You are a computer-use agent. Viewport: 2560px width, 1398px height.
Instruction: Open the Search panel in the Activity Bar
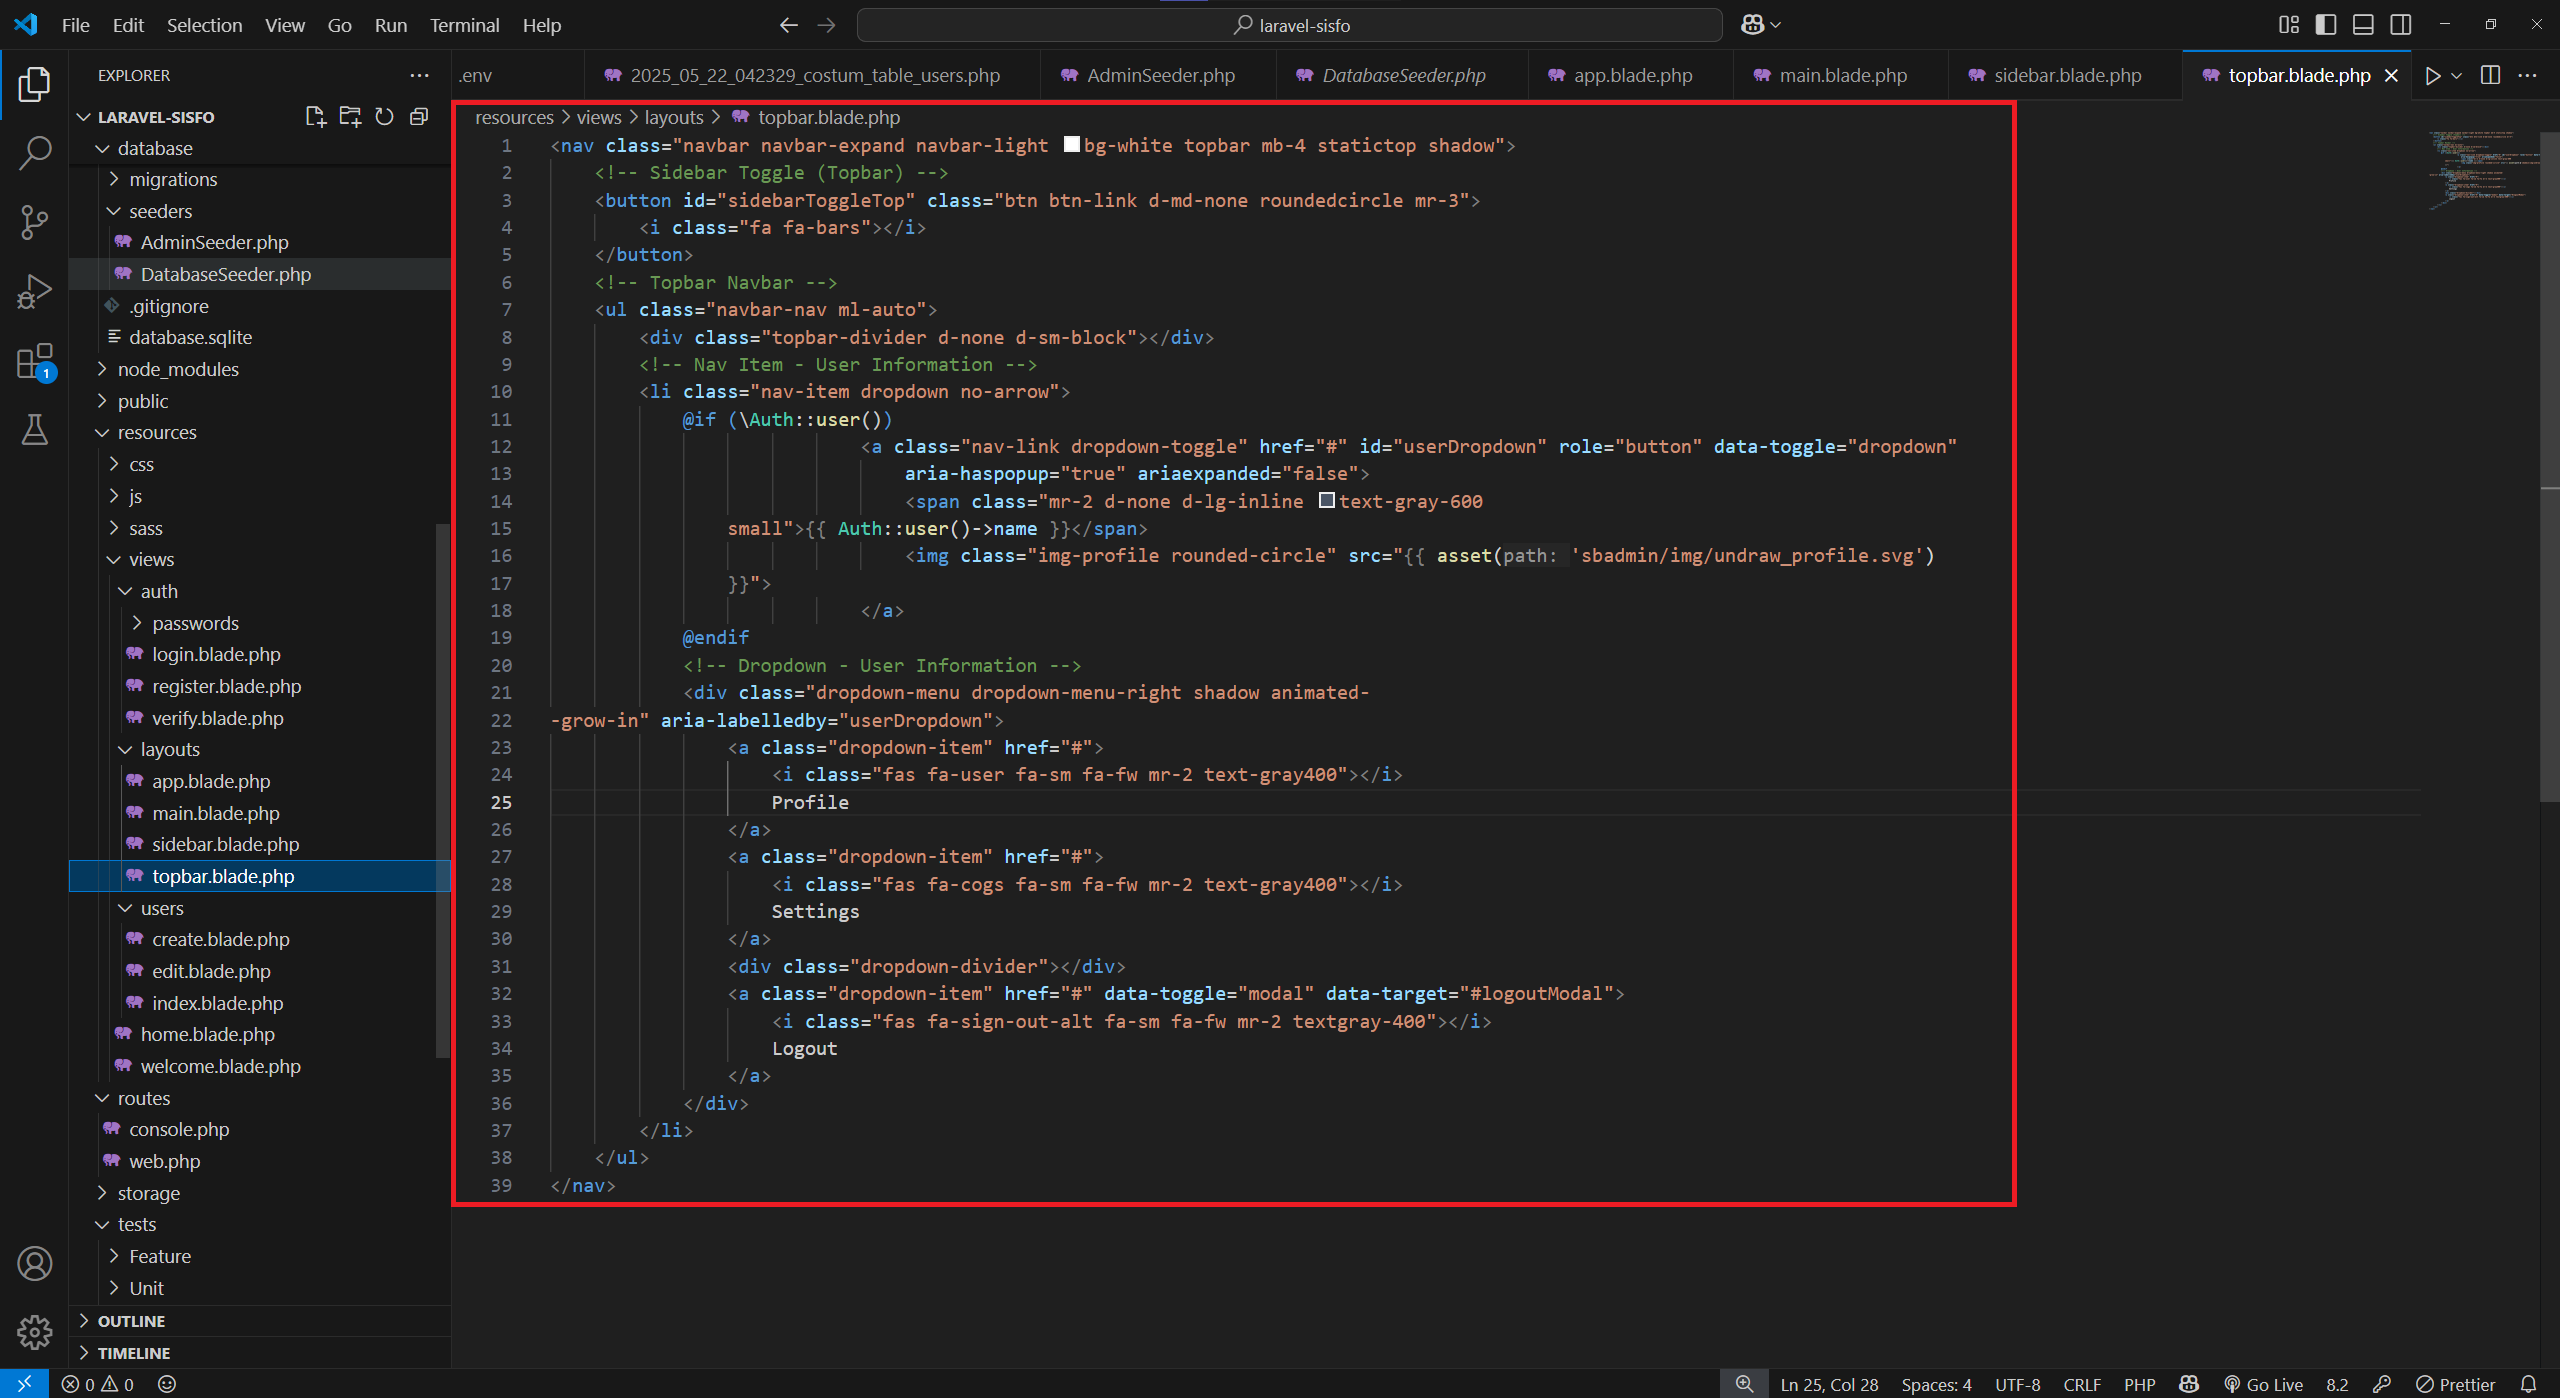[x=35, y=152]
